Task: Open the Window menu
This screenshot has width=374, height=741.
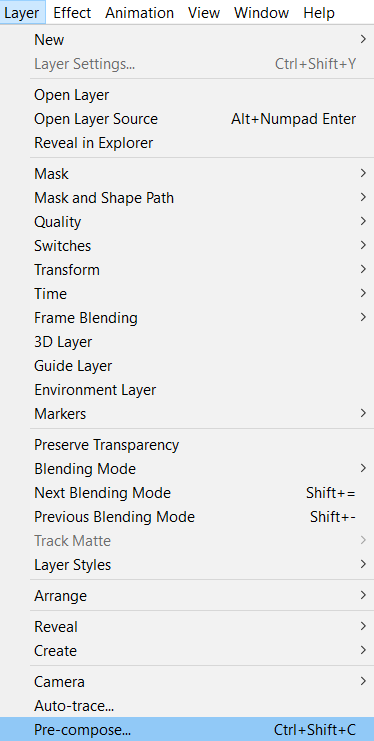Action: pyautogui.click(x=261, y=13)
